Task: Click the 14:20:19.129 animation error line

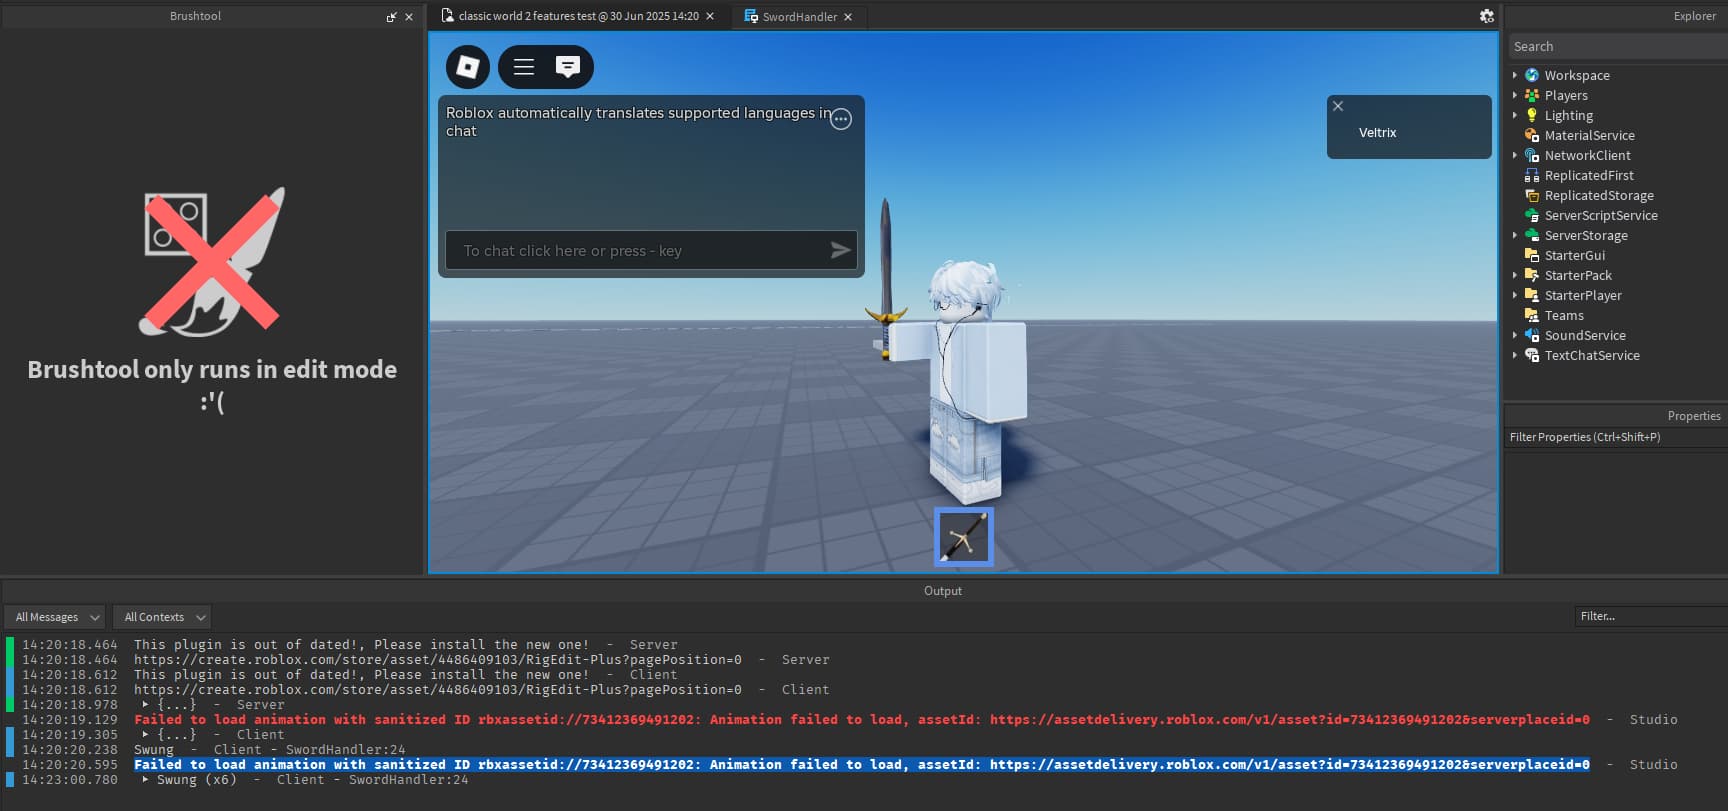Action: (x=862, y=719)
